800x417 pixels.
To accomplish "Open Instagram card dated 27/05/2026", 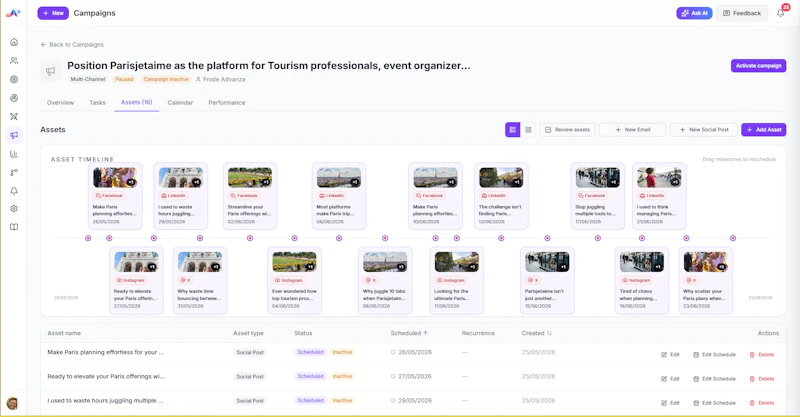I will (136, 280).
